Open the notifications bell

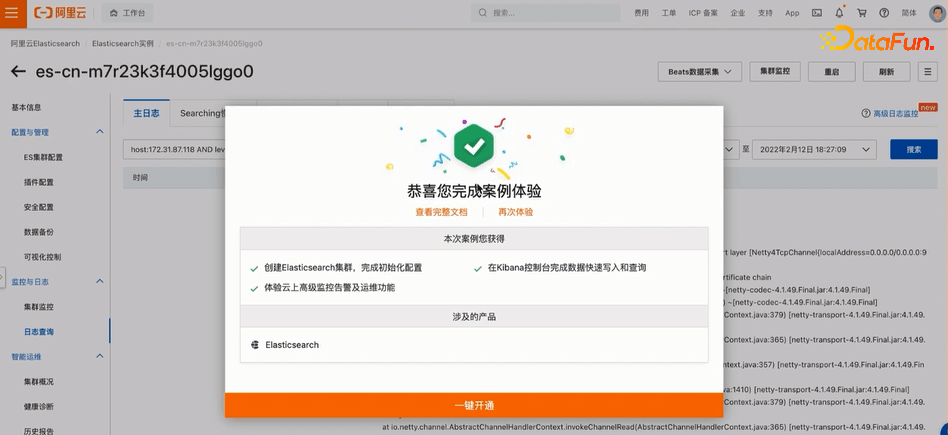(x=839, y=13)
